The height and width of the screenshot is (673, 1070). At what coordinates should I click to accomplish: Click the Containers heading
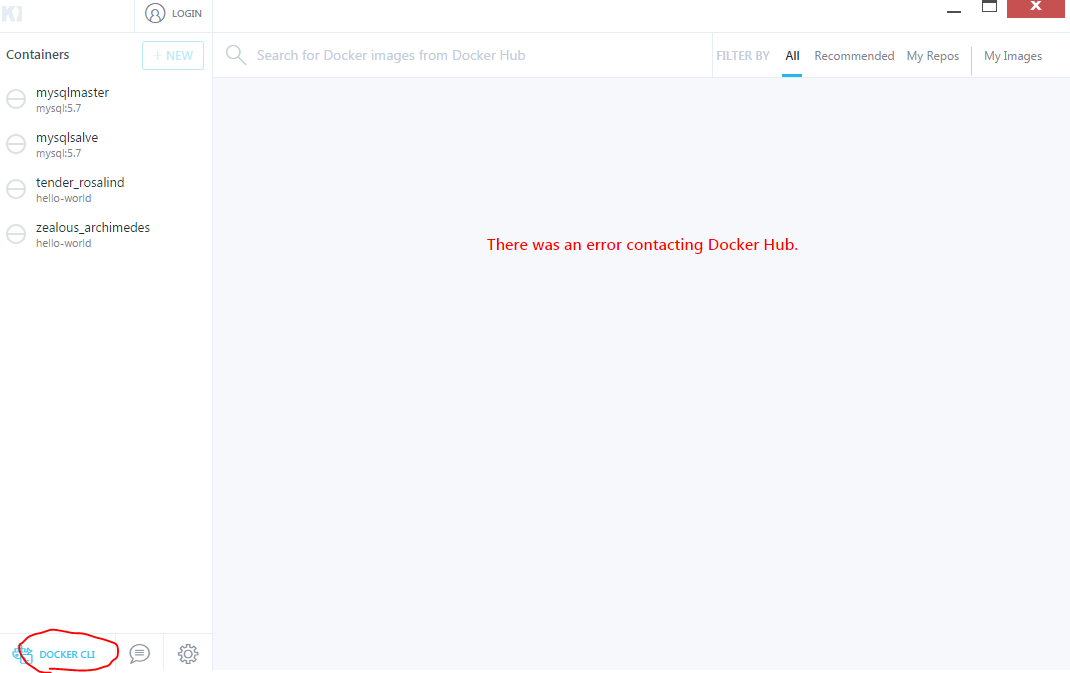(38, 55)
